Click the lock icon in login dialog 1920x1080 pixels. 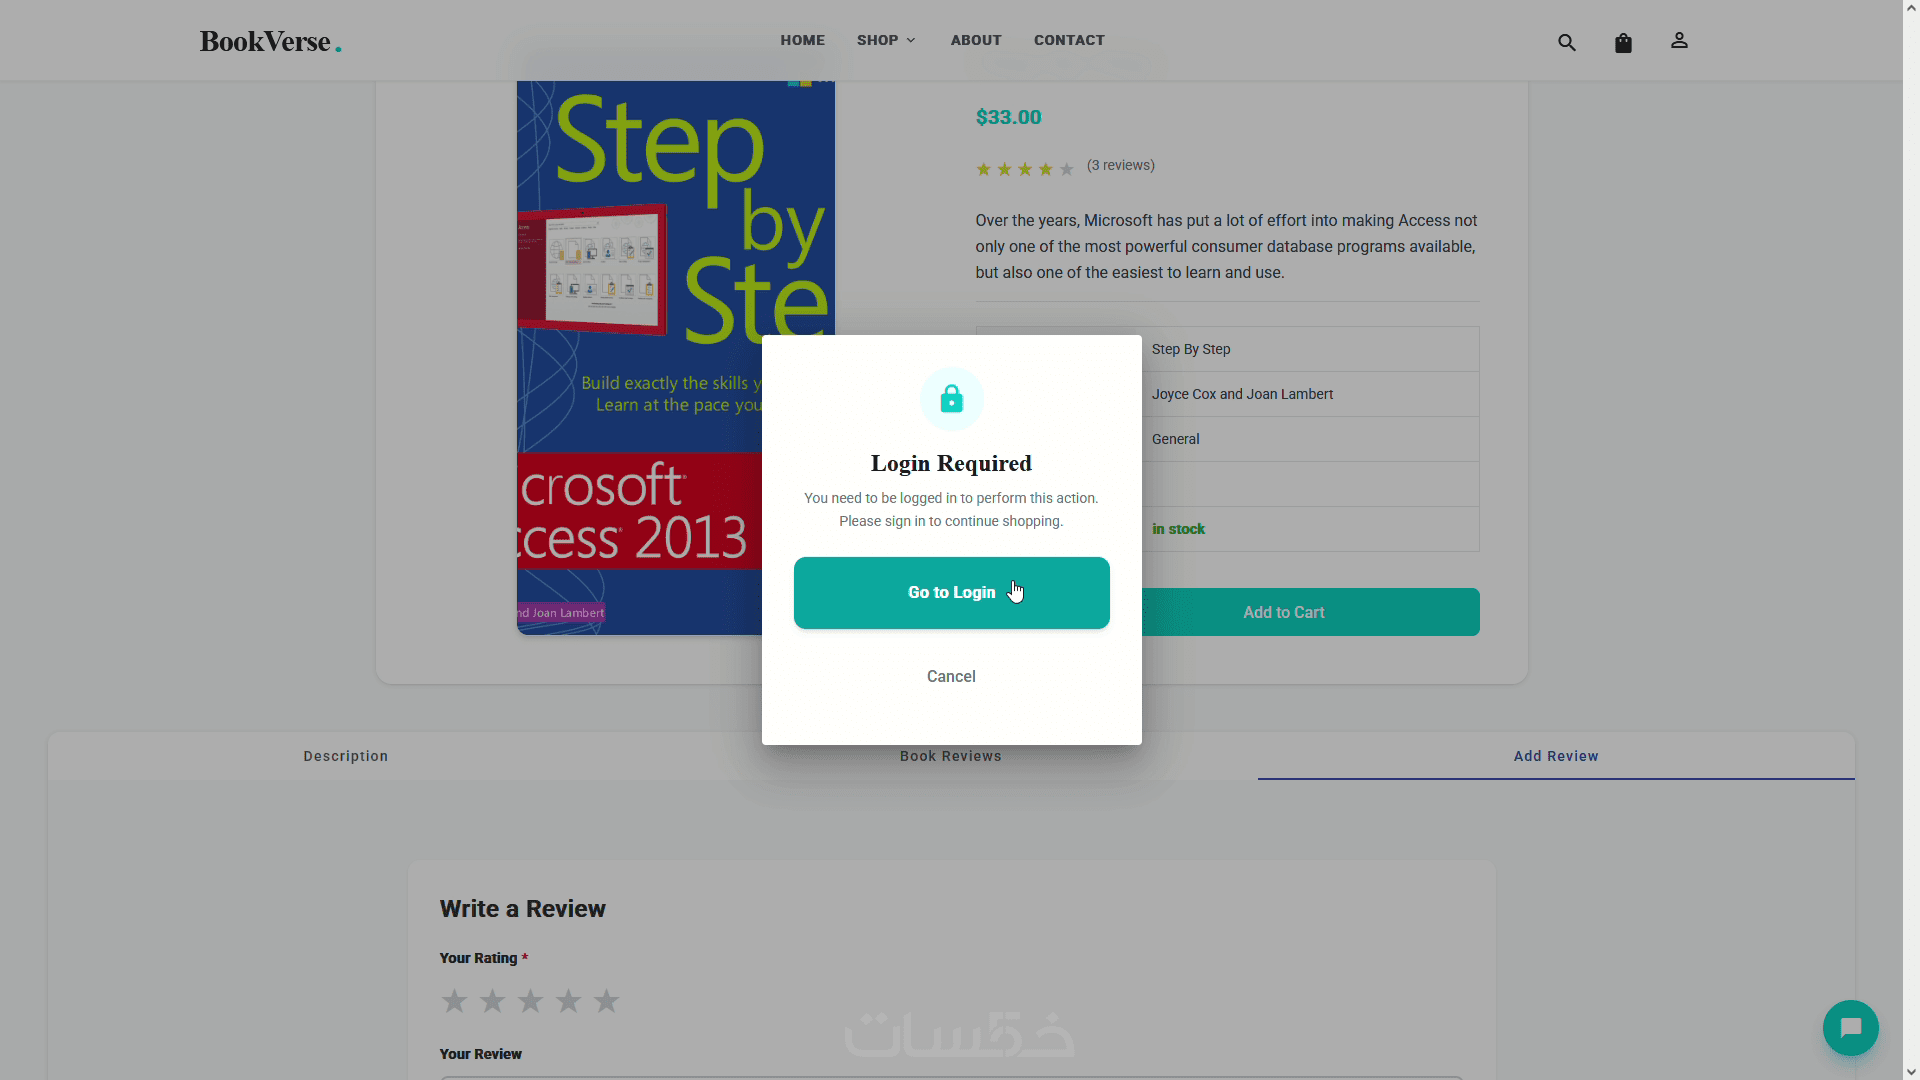click(951, 399)
